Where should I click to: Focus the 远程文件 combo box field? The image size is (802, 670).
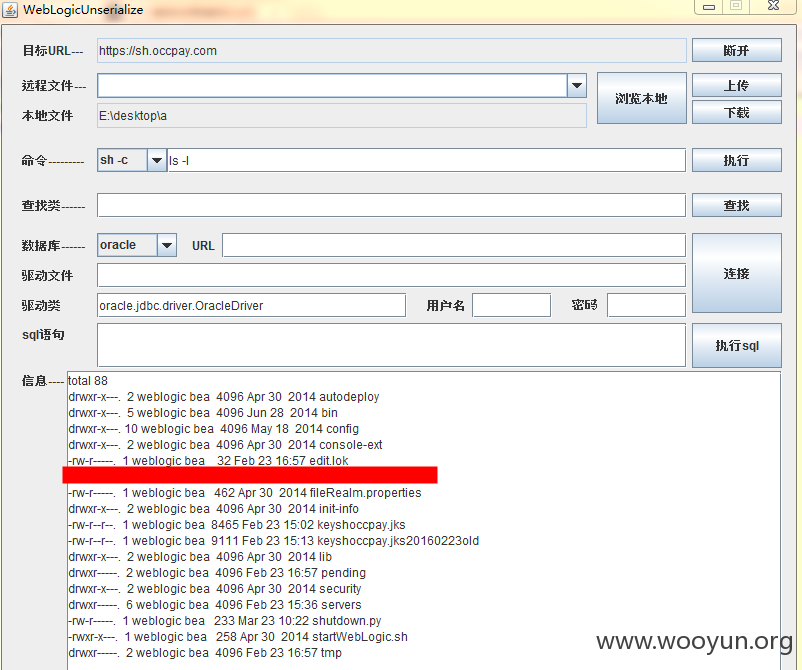click(332, 85)
